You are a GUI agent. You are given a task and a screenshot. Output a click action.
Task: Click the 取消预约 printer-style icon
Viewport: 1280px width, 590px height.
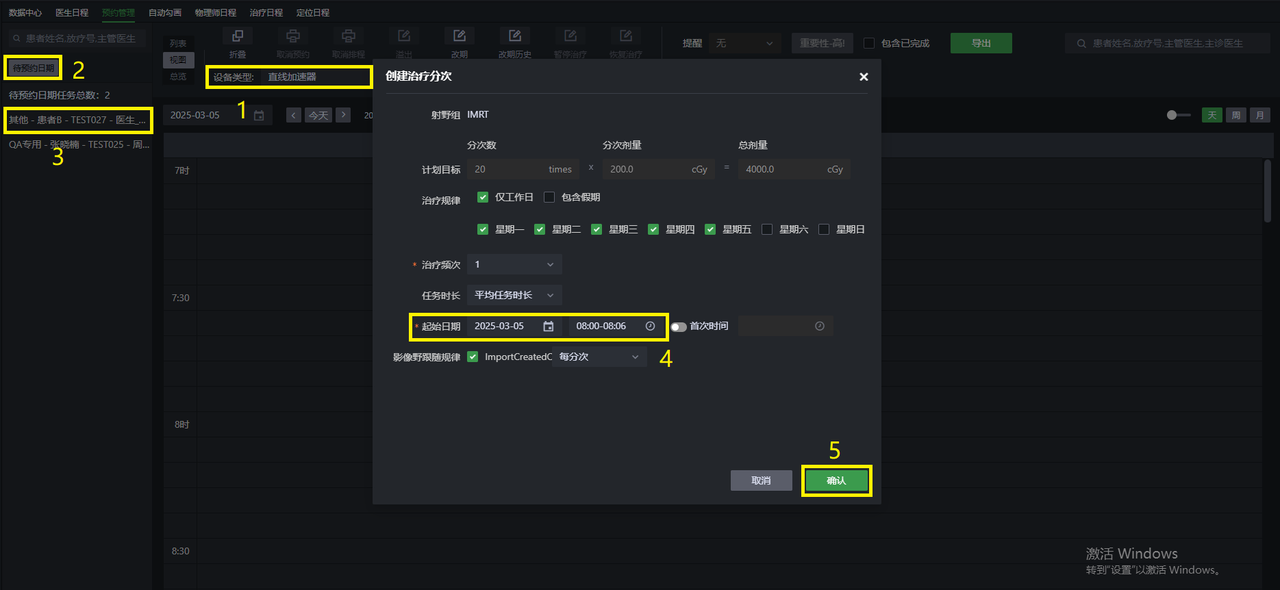pos(293,37)
